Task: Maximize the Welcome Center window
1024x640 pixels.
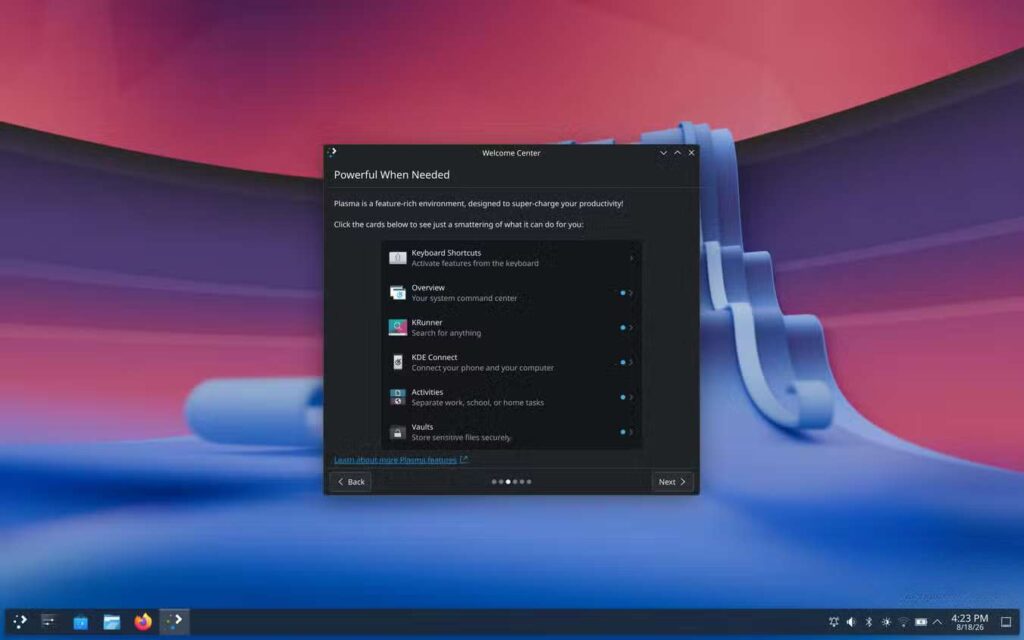Action: click(x=677, y=152)
